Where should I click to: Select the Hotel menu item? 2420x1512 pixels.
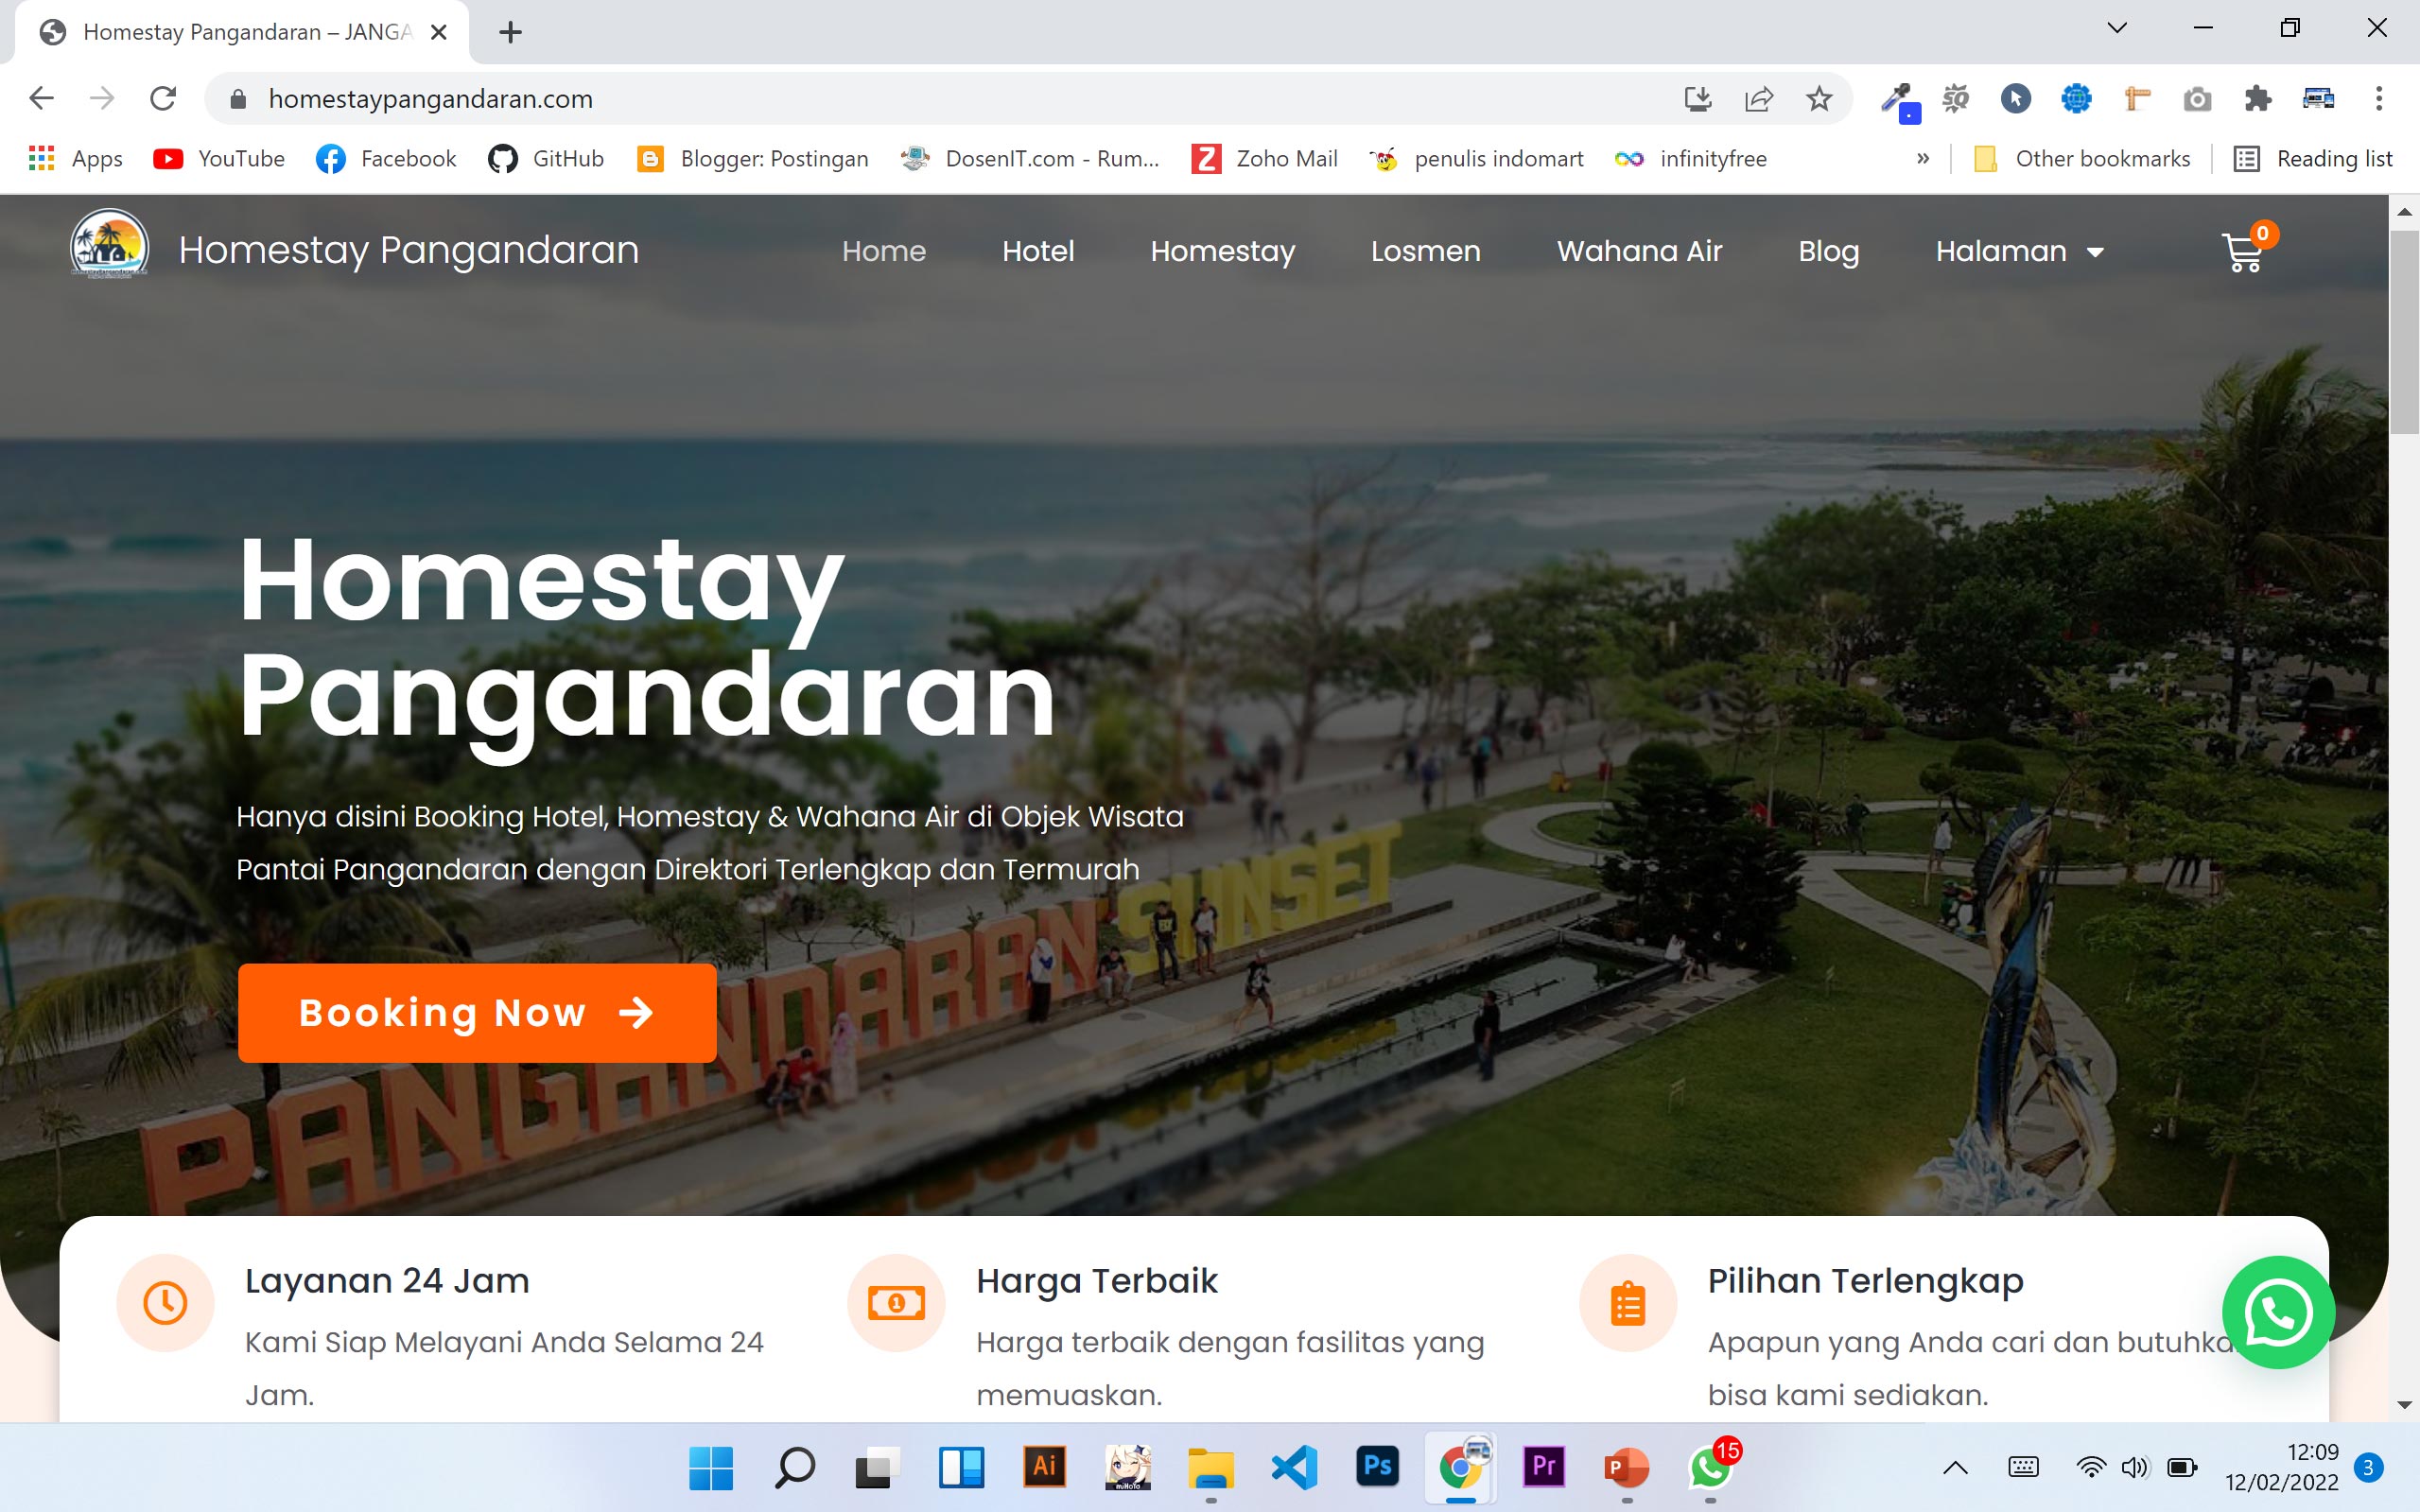coord(1038,252)
